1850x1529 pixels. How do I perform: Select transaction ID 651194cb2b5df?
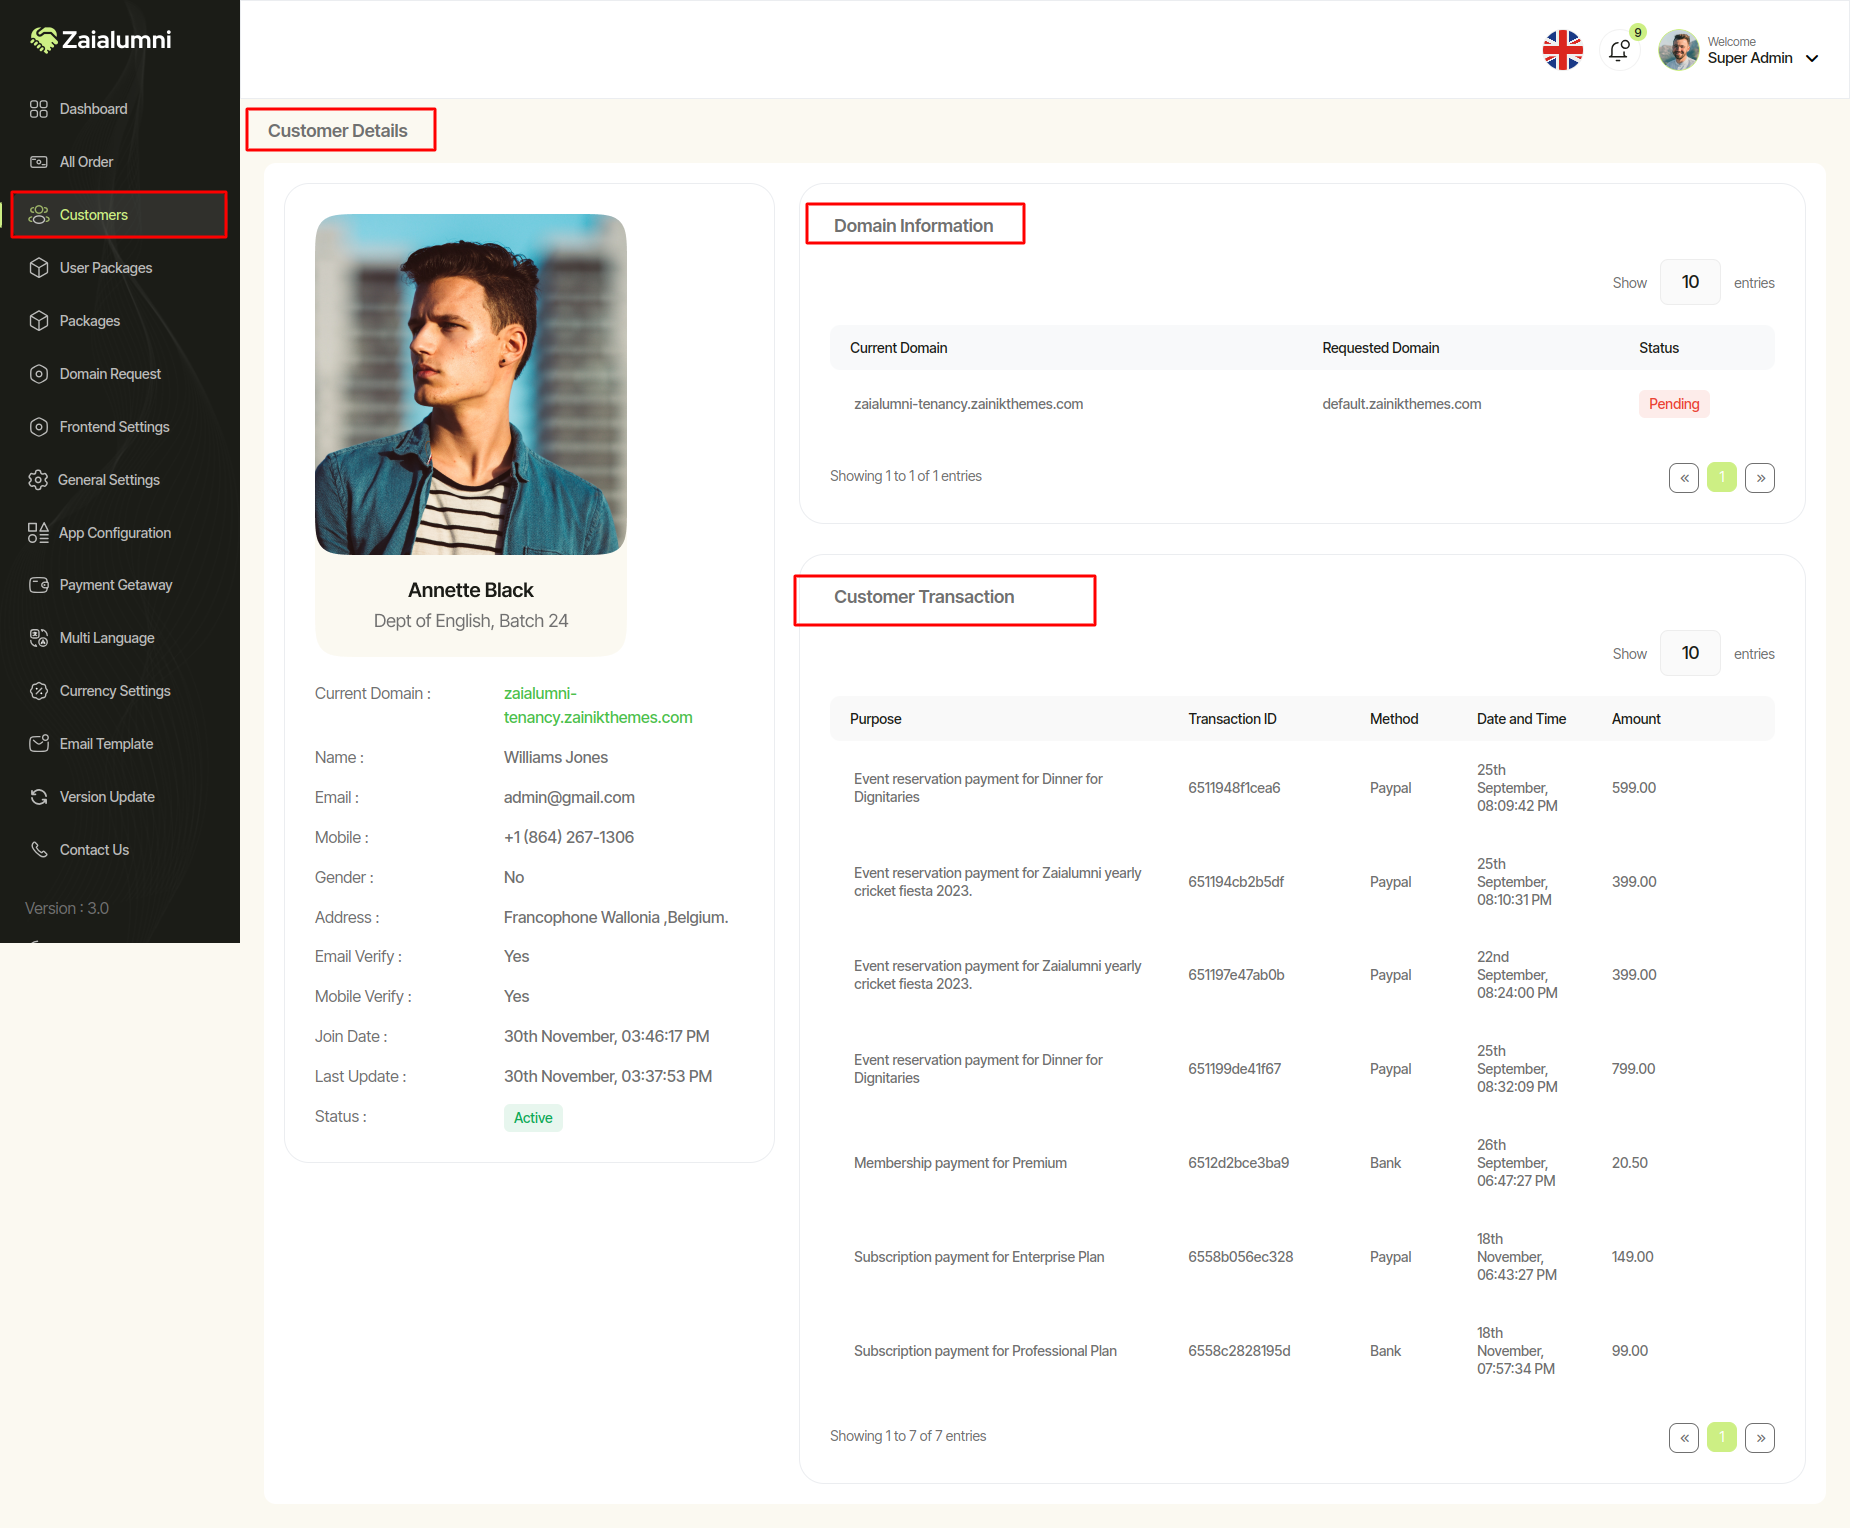1236,882
